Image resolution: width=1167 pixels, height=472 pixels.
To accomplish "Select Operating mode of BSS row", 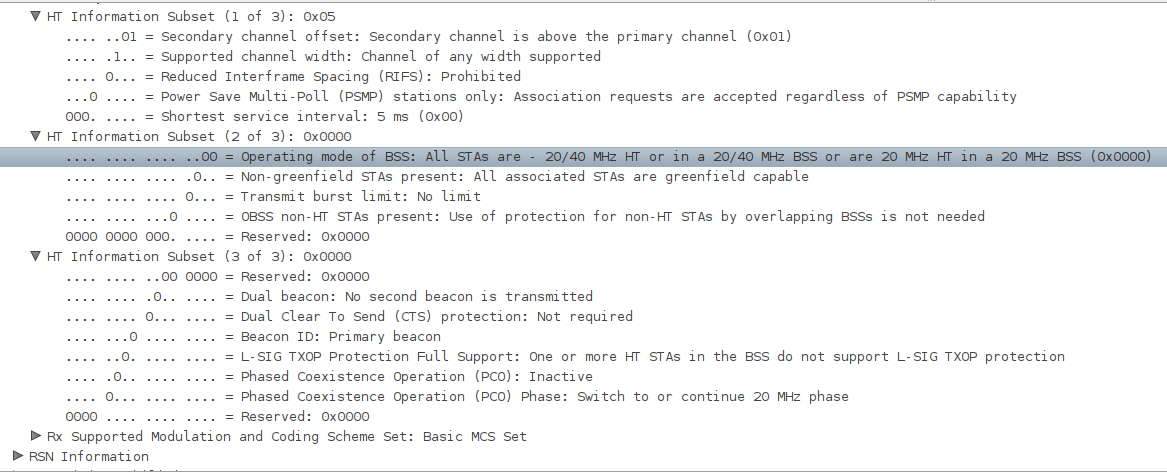I will pyautogui.click(x=584, y=156).
